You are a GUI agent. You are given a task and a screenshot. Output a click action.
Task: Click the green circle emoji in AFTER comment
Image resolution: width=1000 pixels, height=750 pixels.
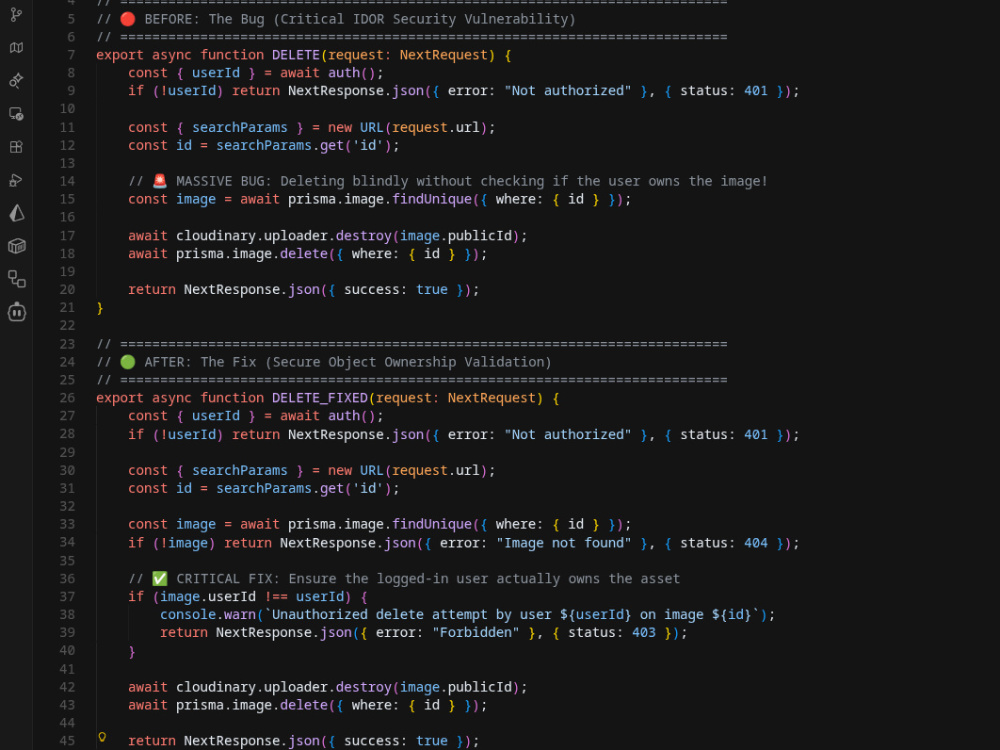[128, 362]
